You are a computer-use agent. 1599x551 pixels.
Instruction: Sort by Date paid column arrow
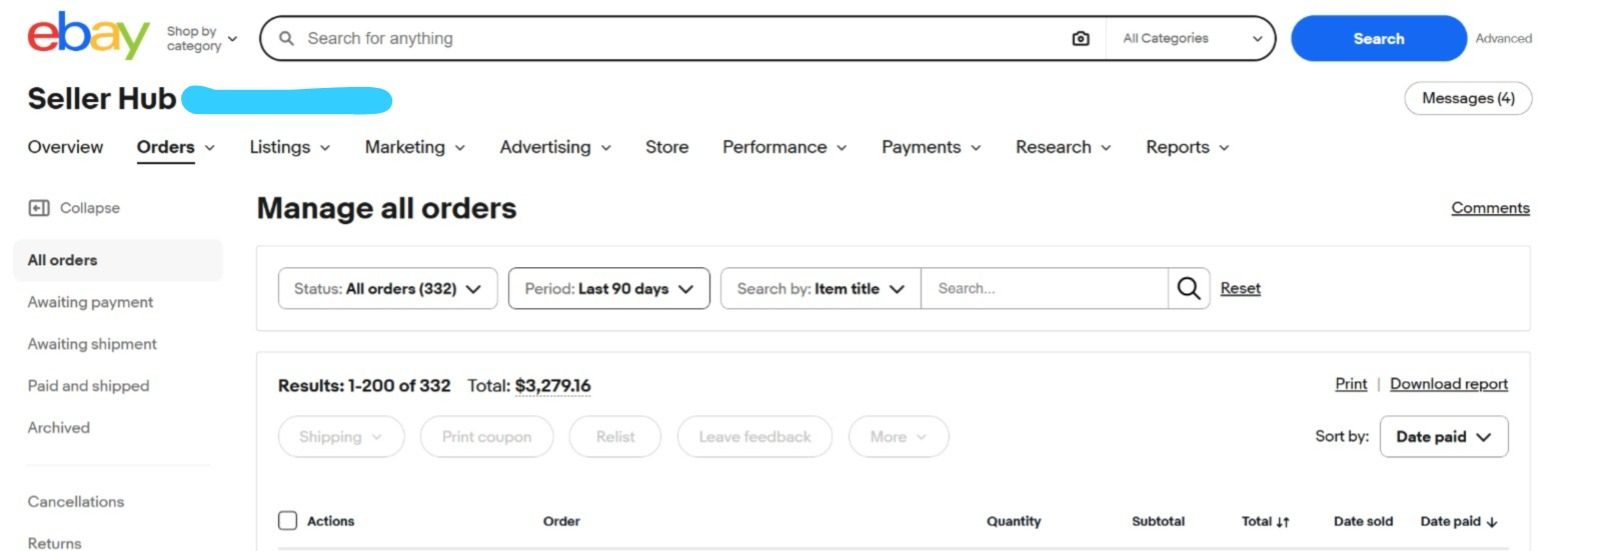click(1492, 522)
